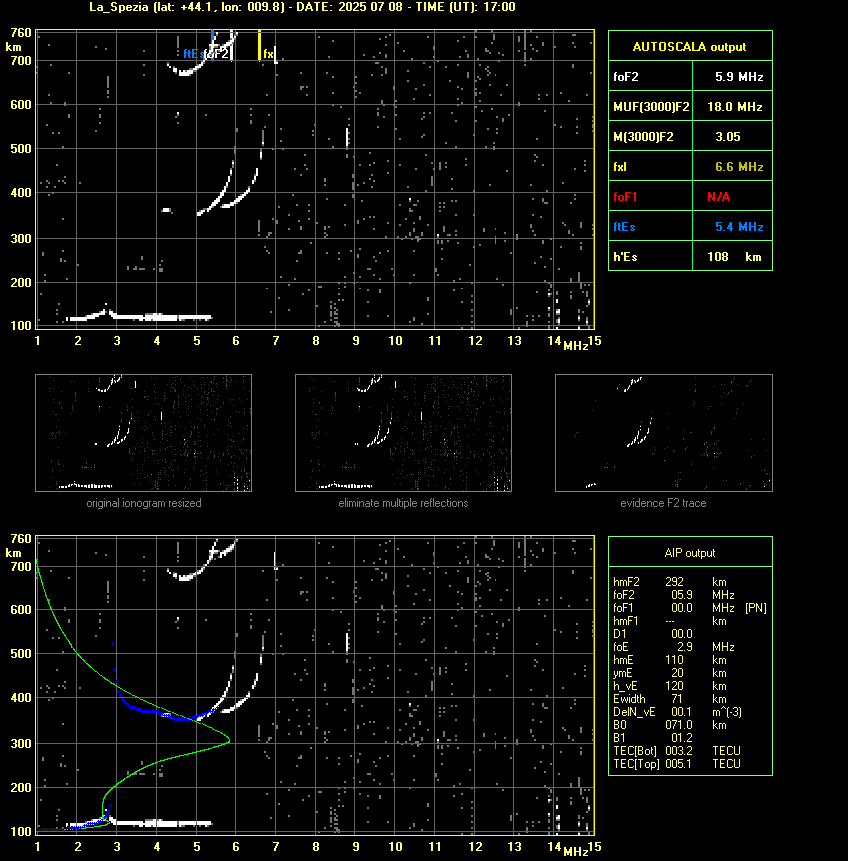Select the hmE '110 km' row
This screenshot has height=861, width=848.
[x=670, y=660]
